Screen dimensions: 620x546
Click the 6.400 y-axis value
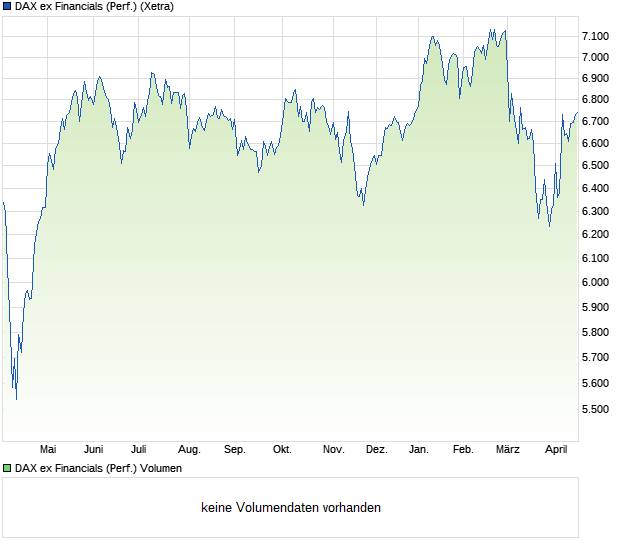[x=595, y=188]
